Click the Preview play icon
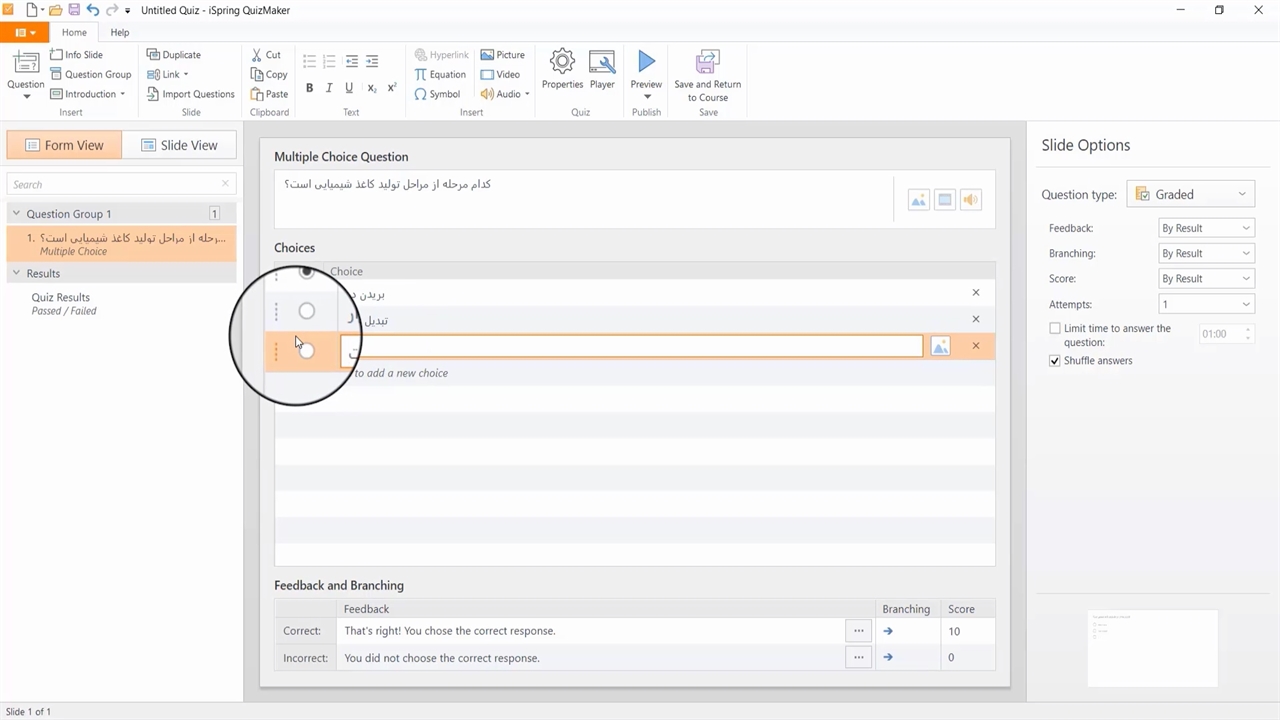Screen dimensions: 1280x720 646,64
